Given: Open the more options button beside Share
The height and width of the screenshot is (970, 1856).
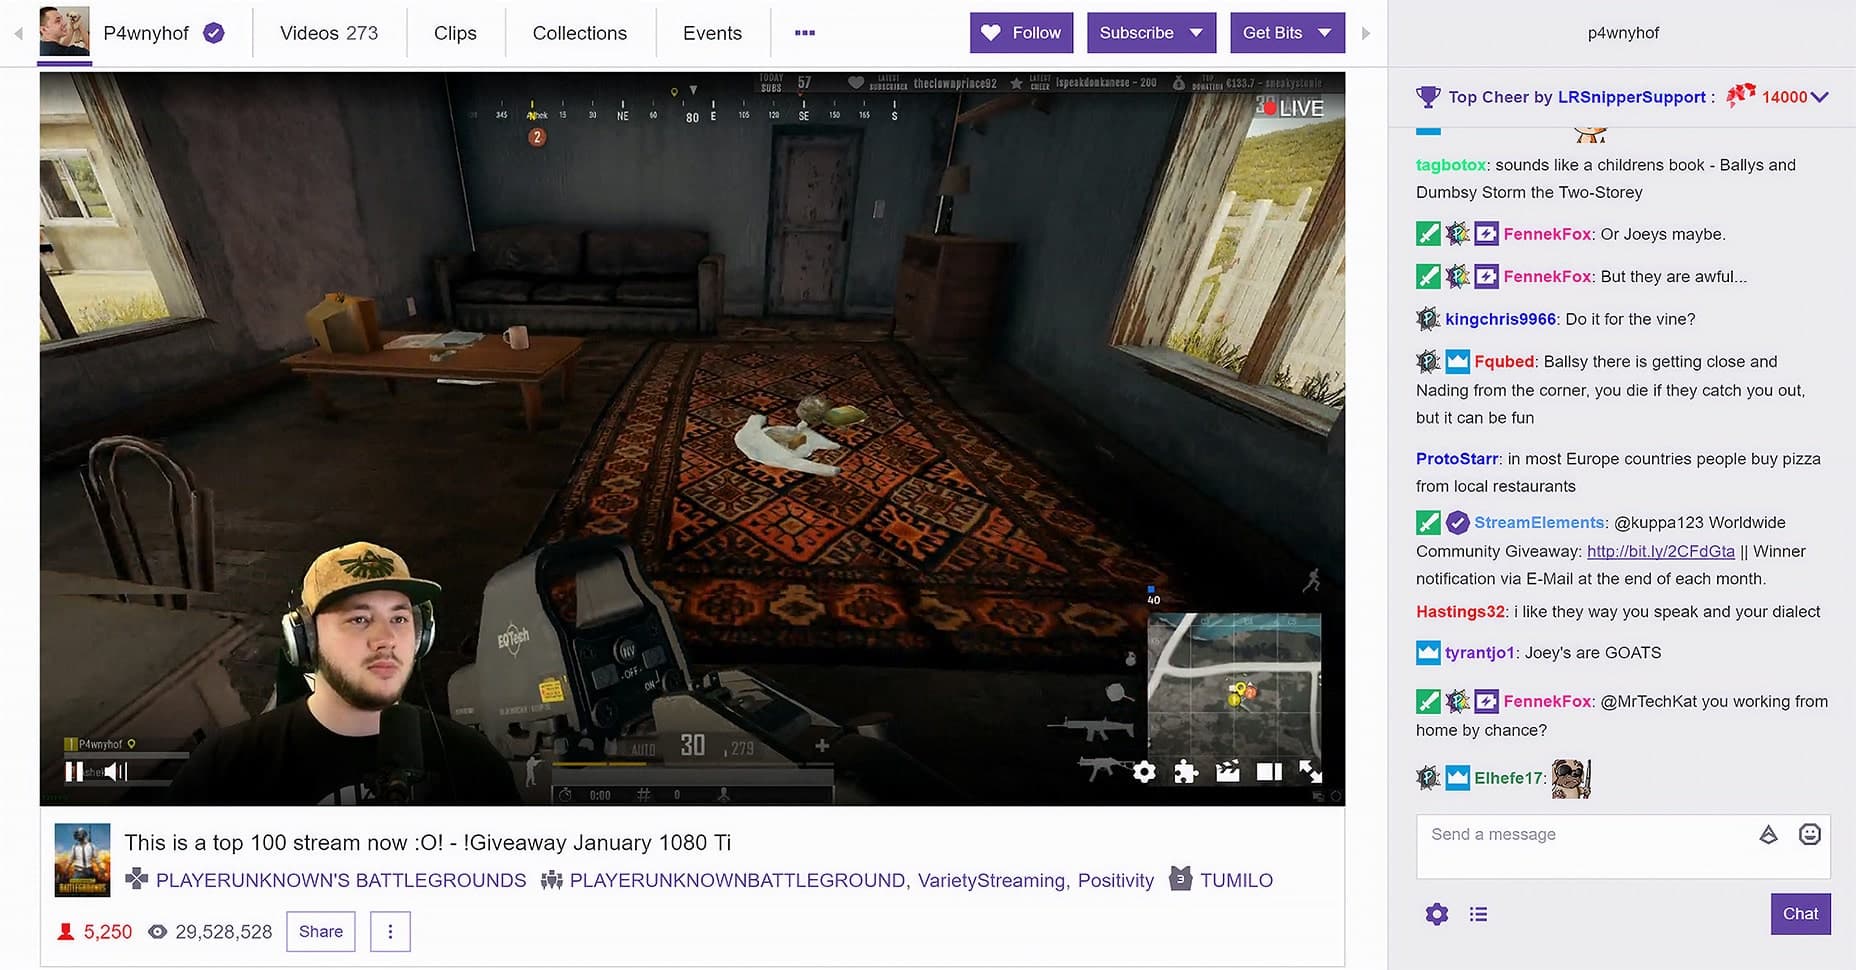Looking at the screenshot, I should point(390,932).
